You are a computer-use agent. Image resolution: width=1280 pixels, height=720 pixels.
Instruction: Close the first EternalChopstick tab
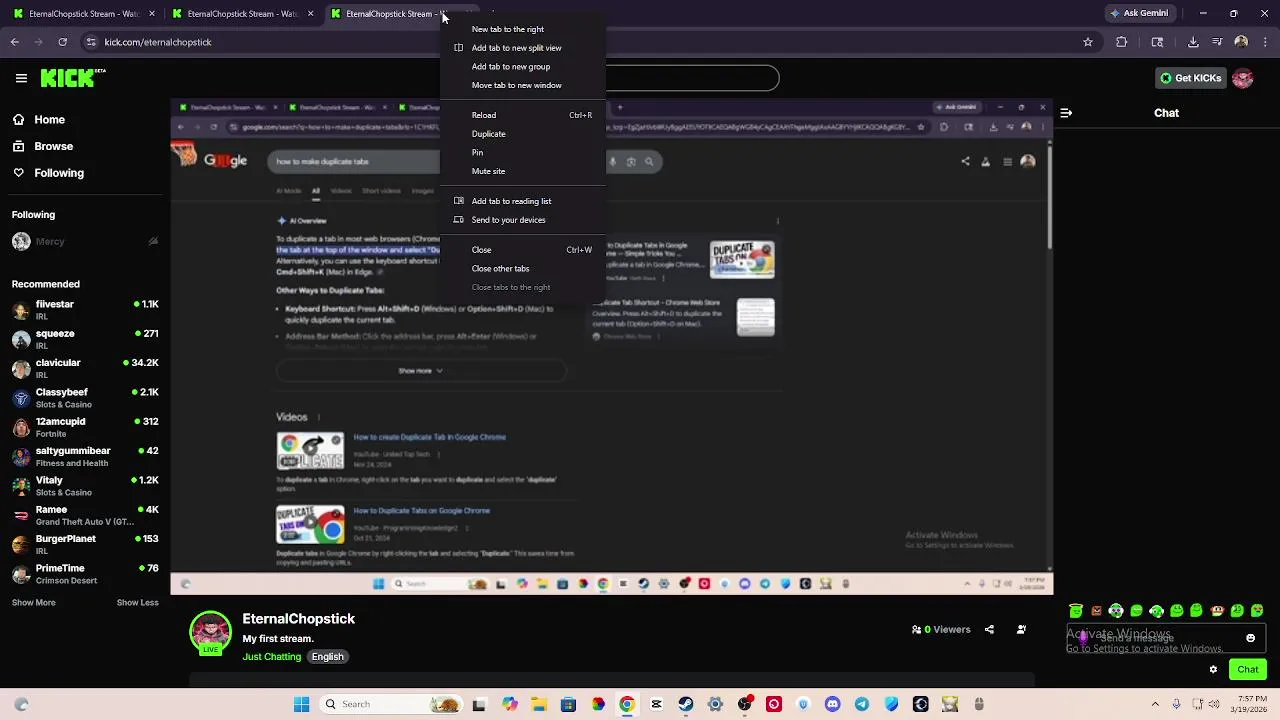152,14
